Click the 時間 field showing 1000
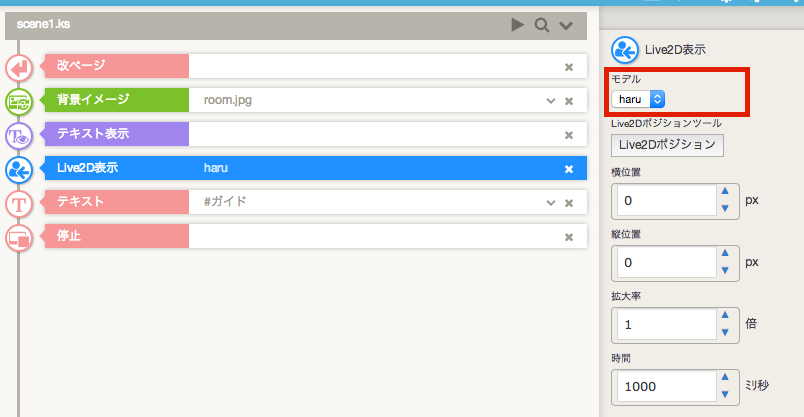 (x=663, y=386)
